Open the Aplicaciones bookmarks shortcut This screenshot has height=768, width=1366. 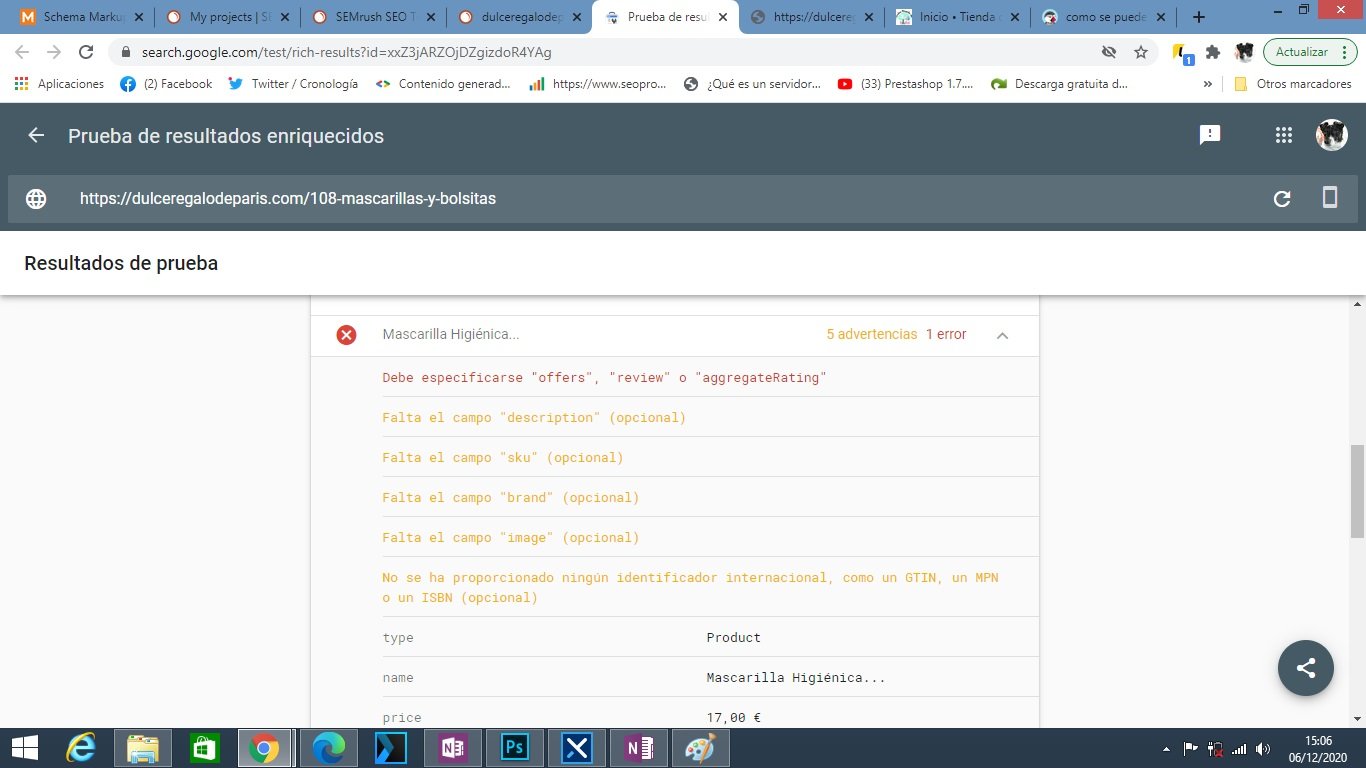pyautogui.click(x=59, y=84)
